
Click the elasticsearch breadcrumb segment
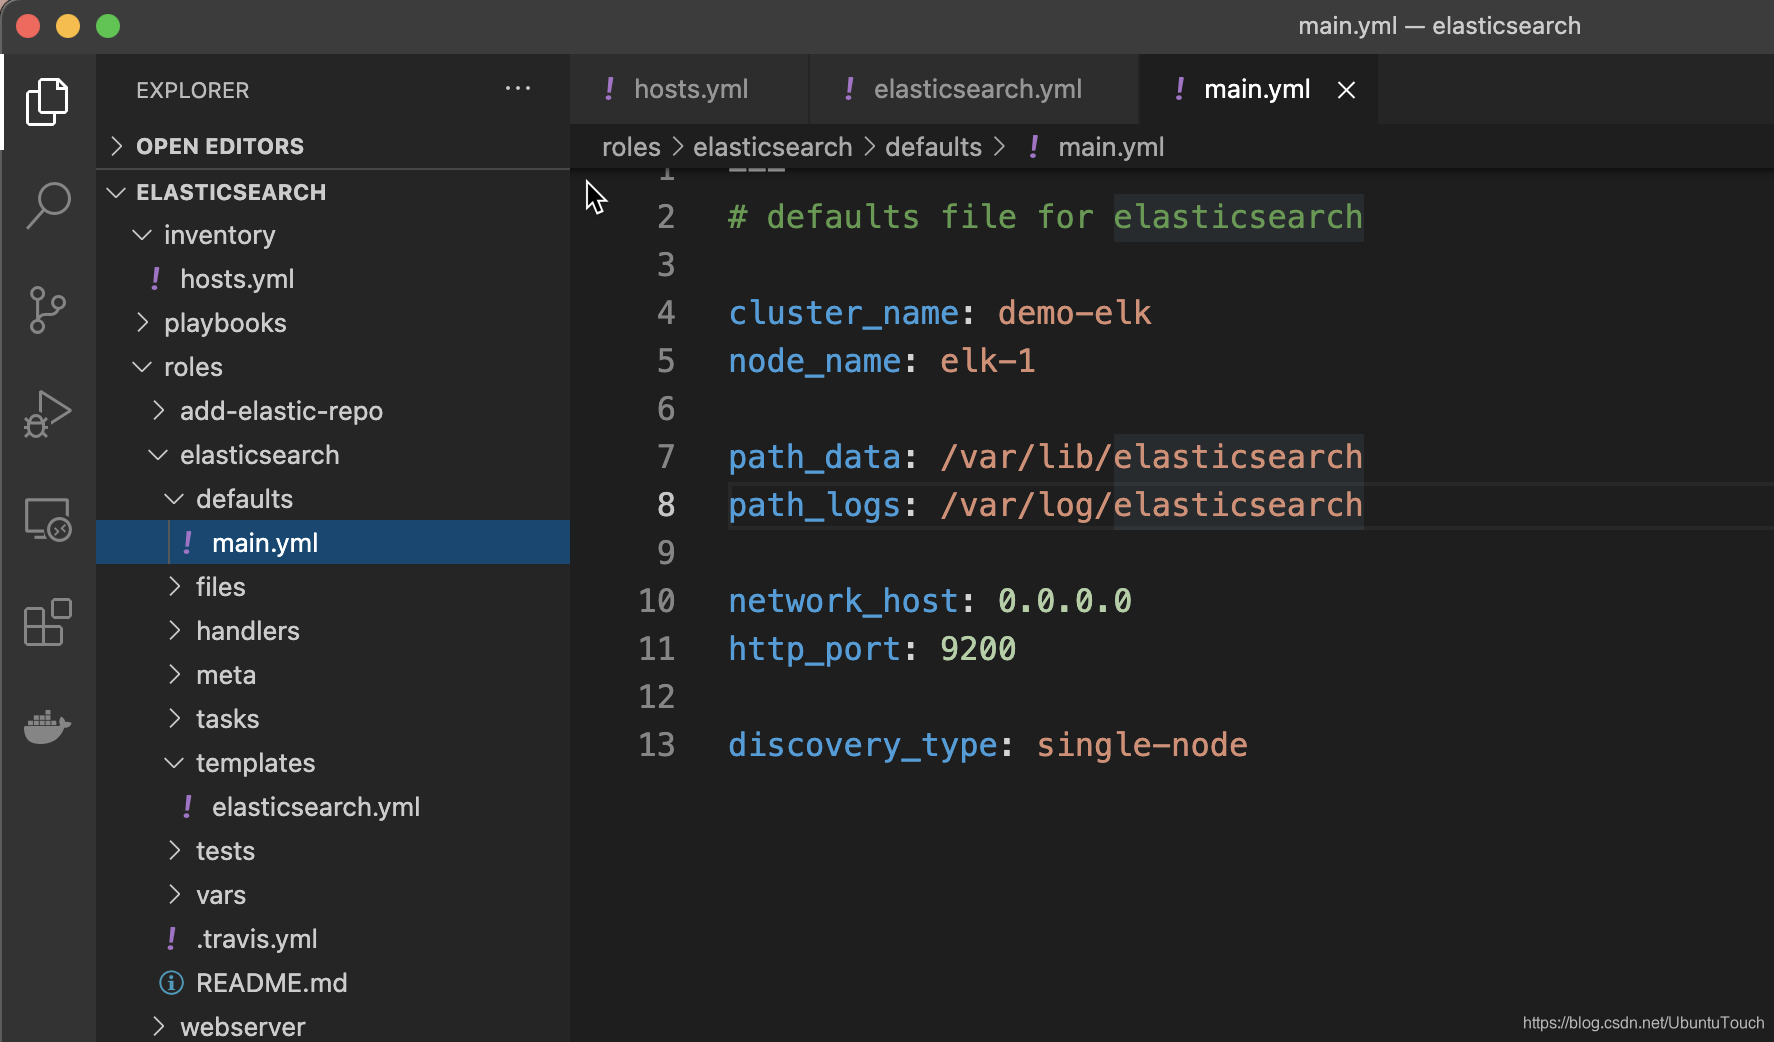tap(772, 147)
